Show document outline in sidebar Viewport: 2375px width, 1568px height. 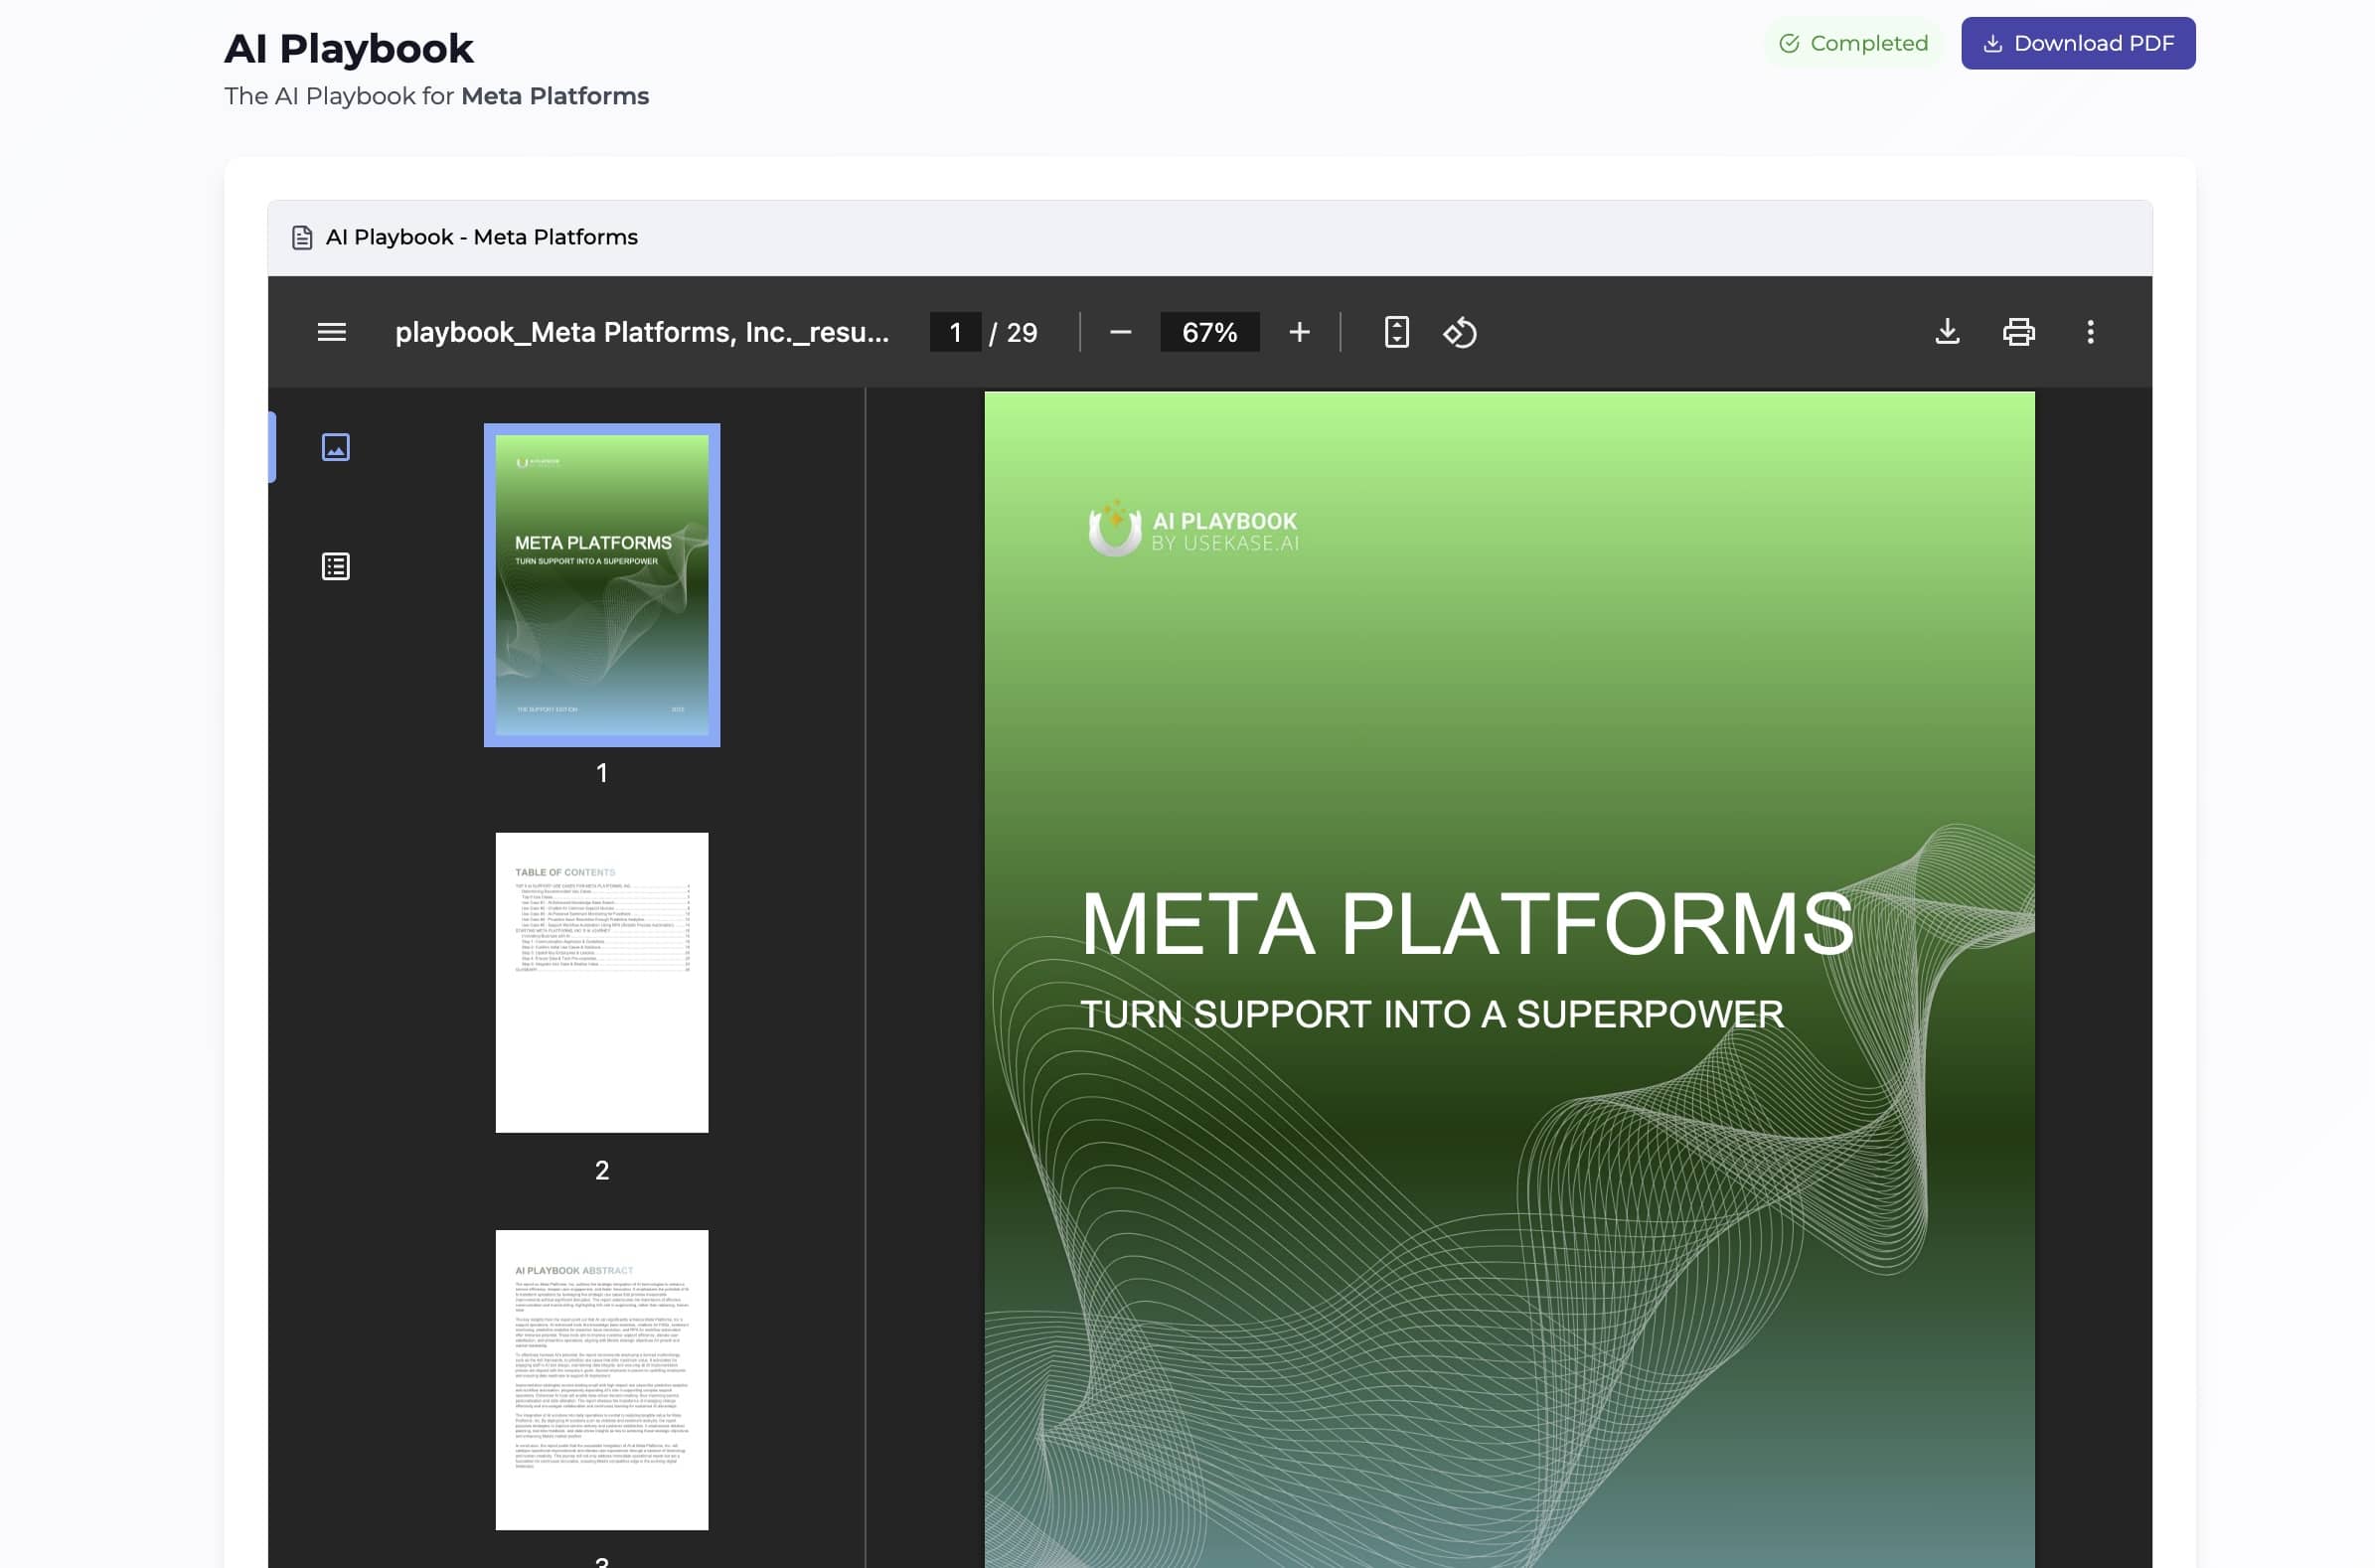click(x=335, y=566)
